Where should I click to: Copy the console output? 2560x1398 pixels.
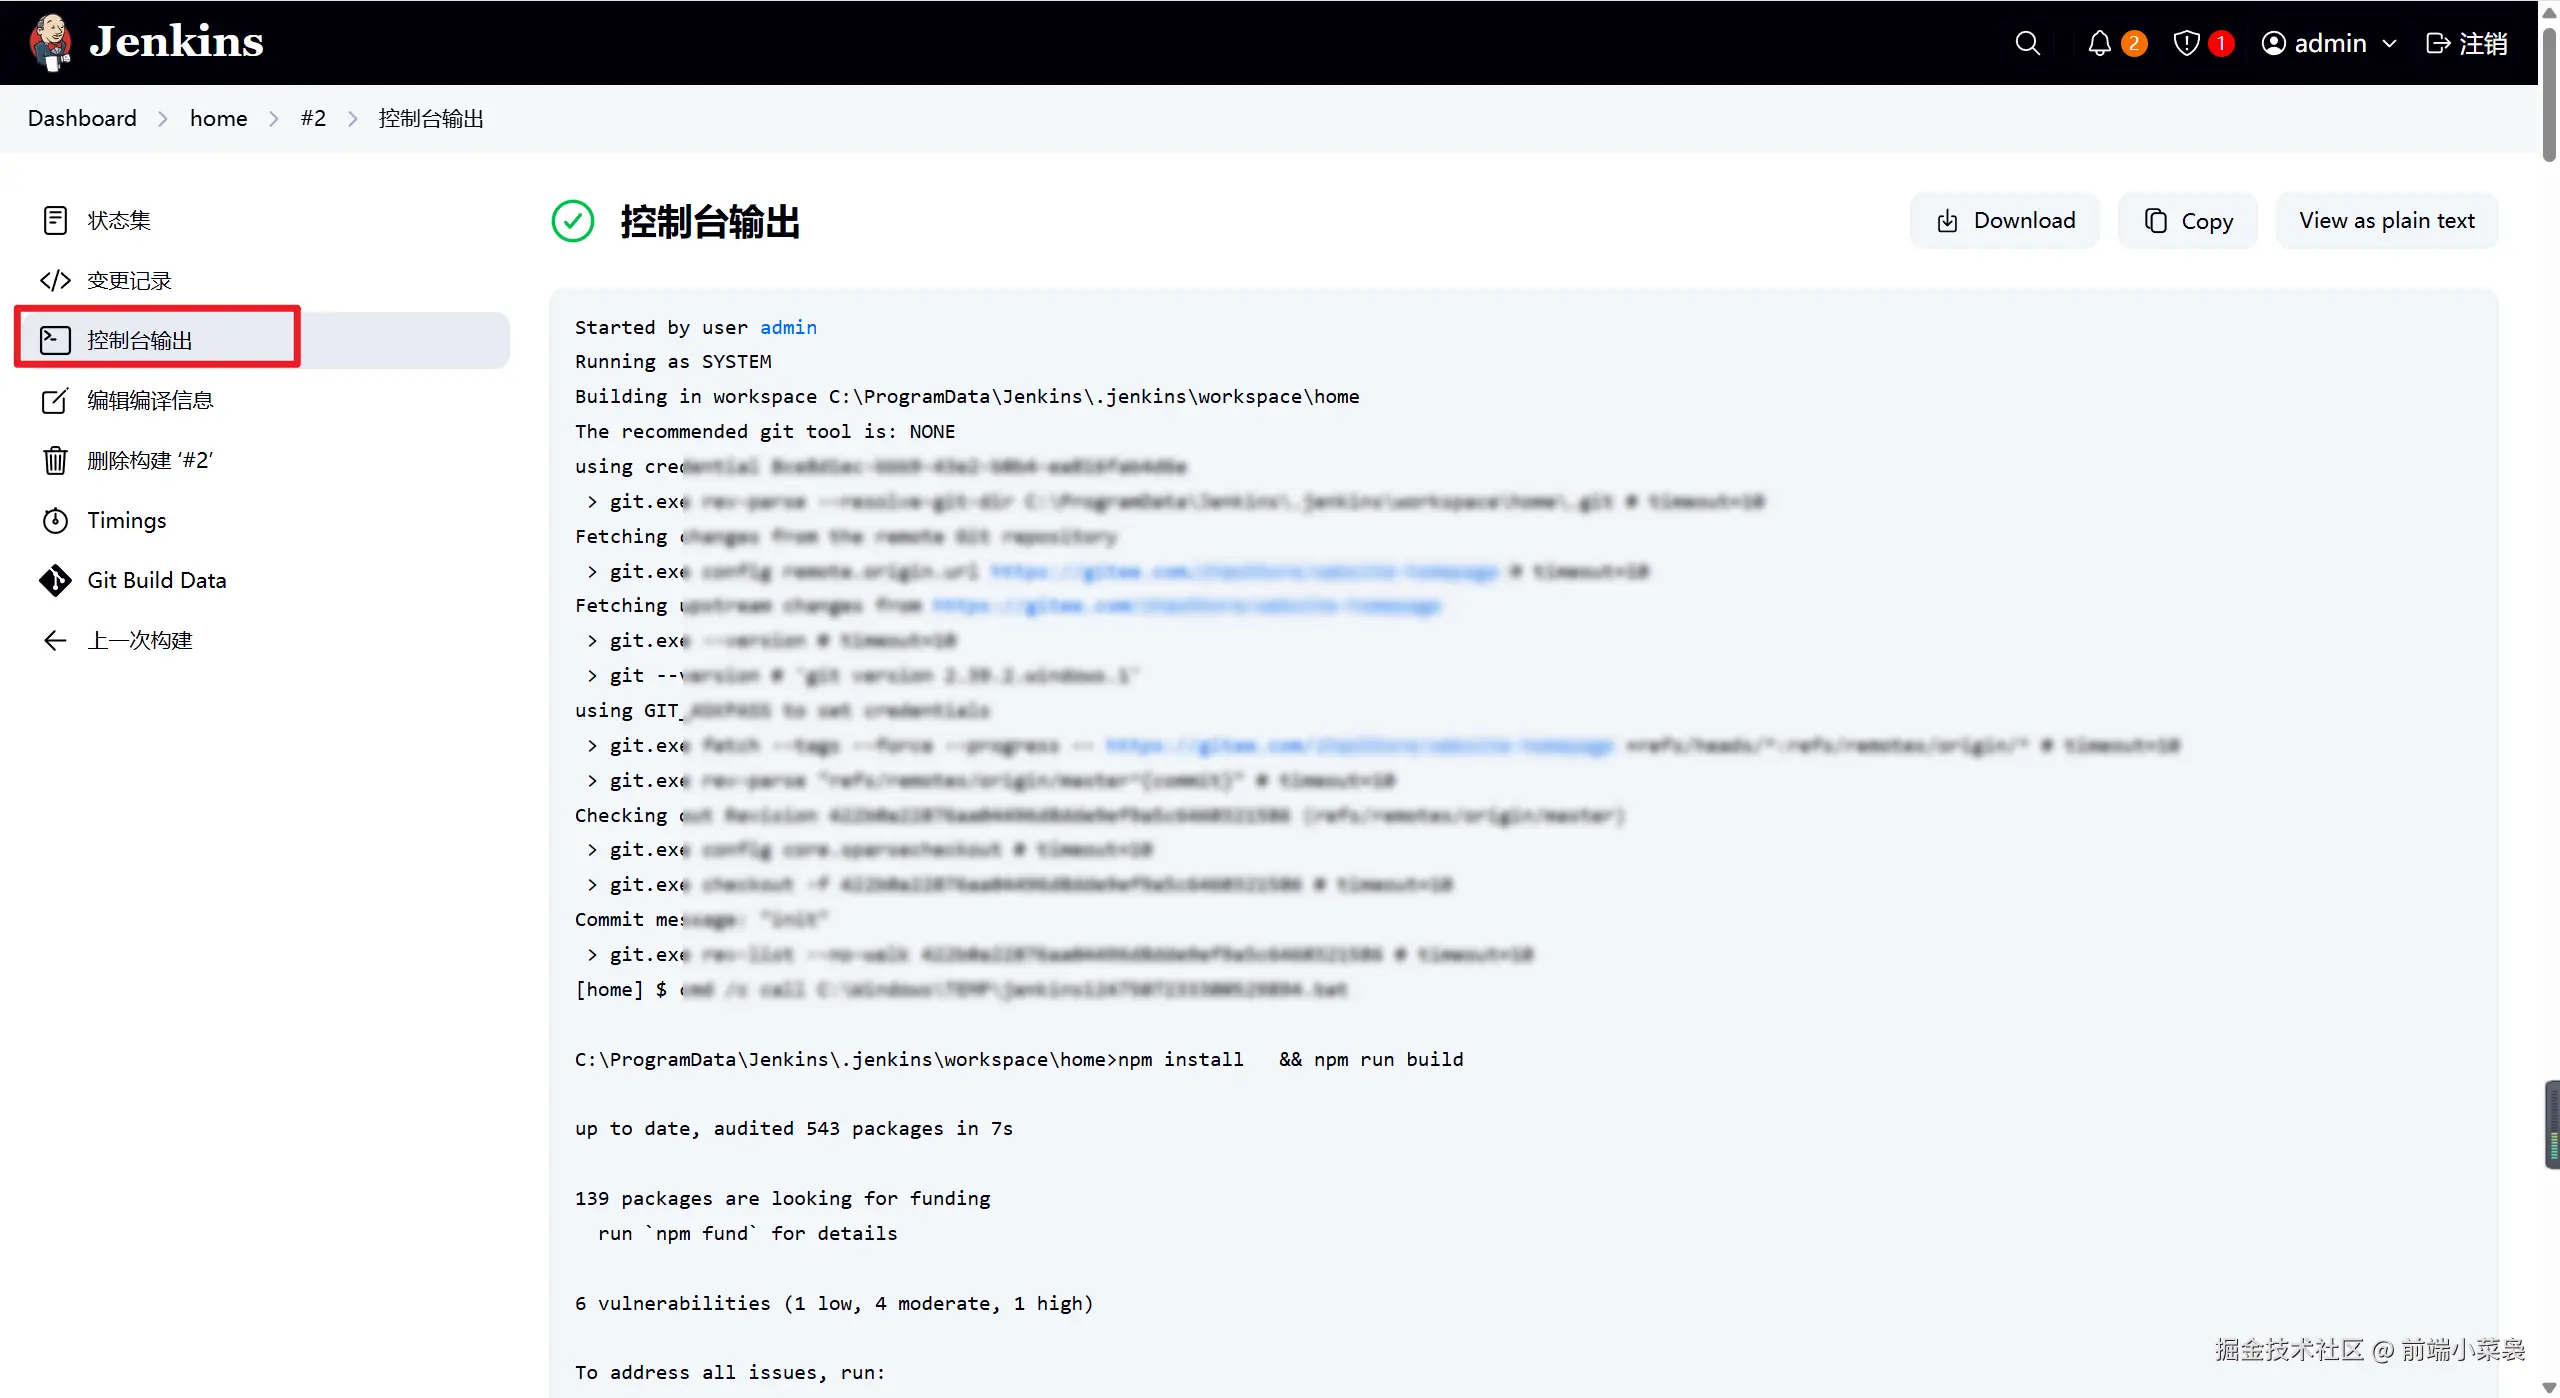(x=2187, y=220)
